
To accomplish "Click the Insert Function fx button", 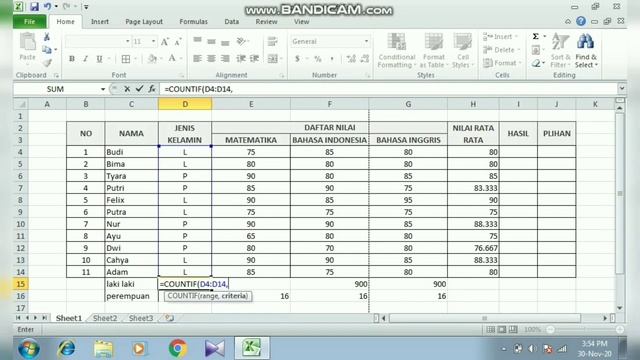I will pos(152,89).
